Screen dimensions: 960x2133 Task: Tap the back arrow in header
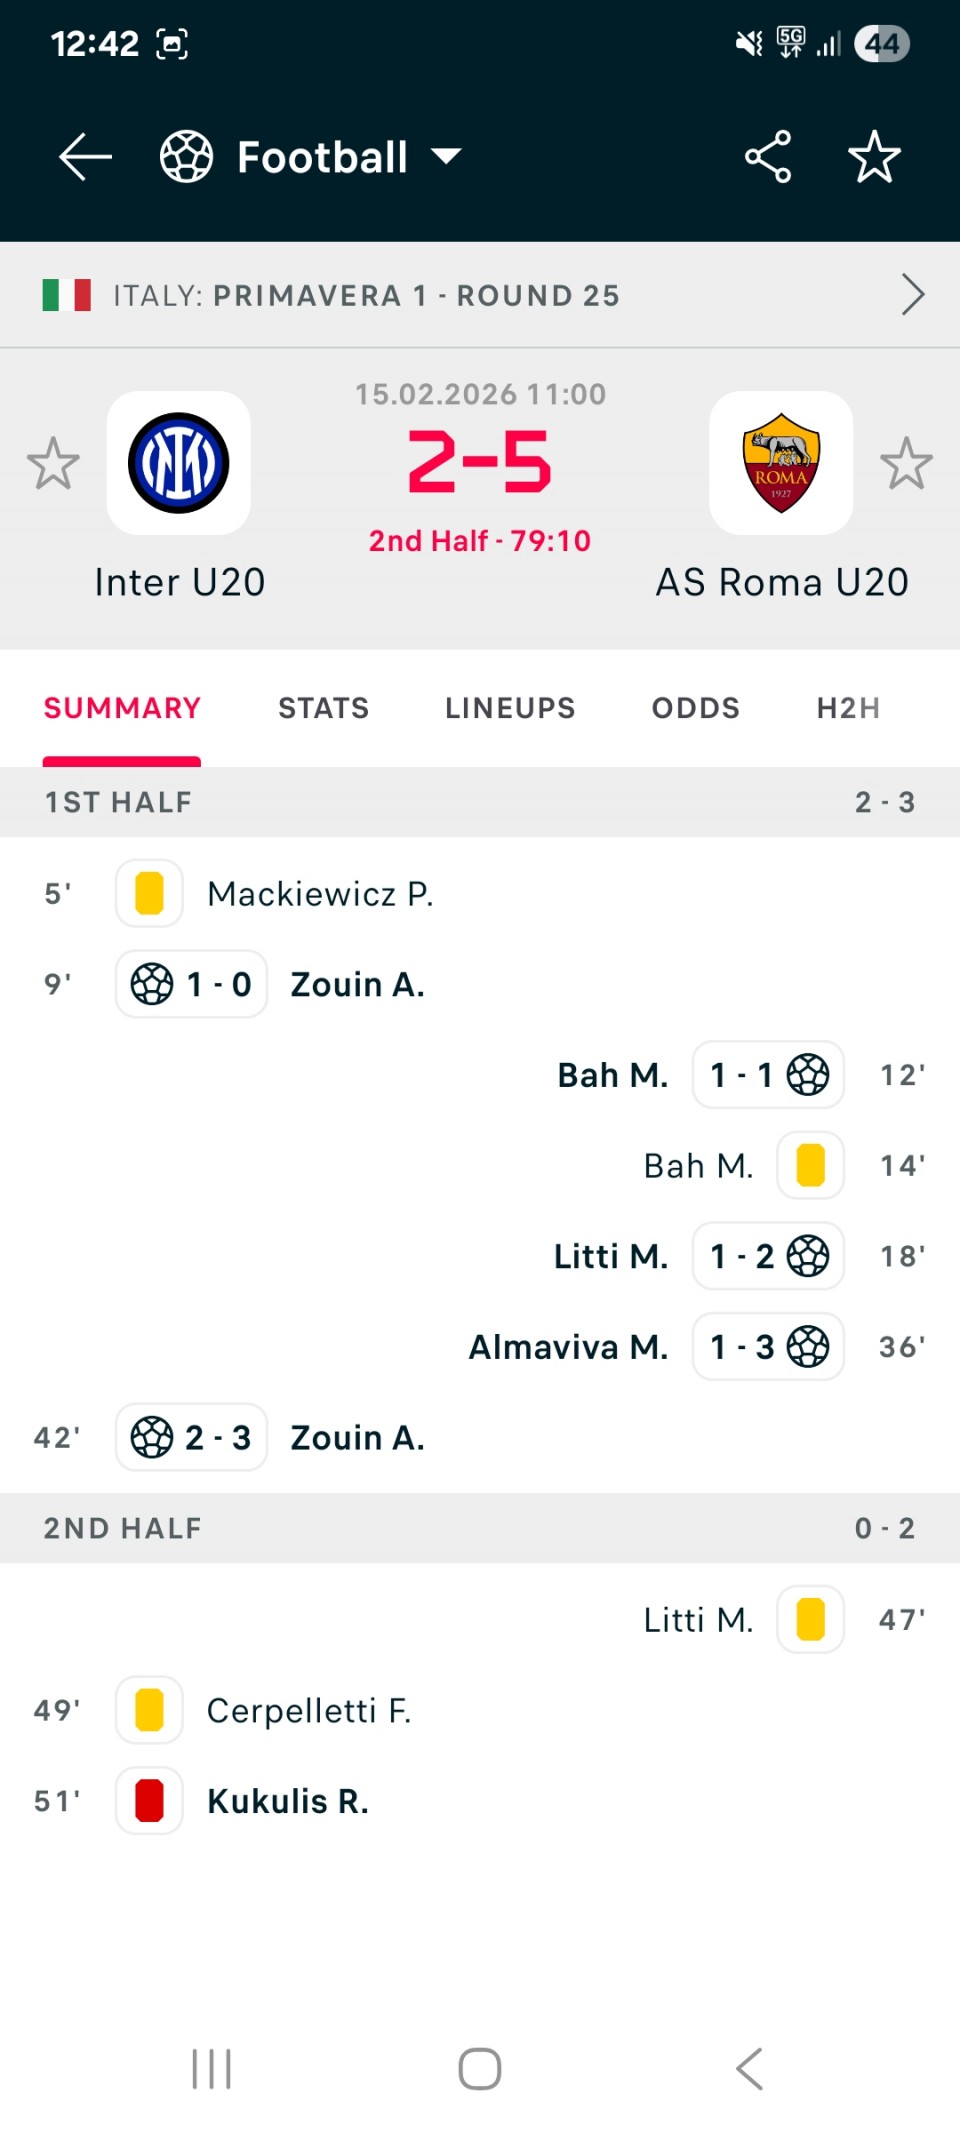pyautogui.click(x=85, y=157)
